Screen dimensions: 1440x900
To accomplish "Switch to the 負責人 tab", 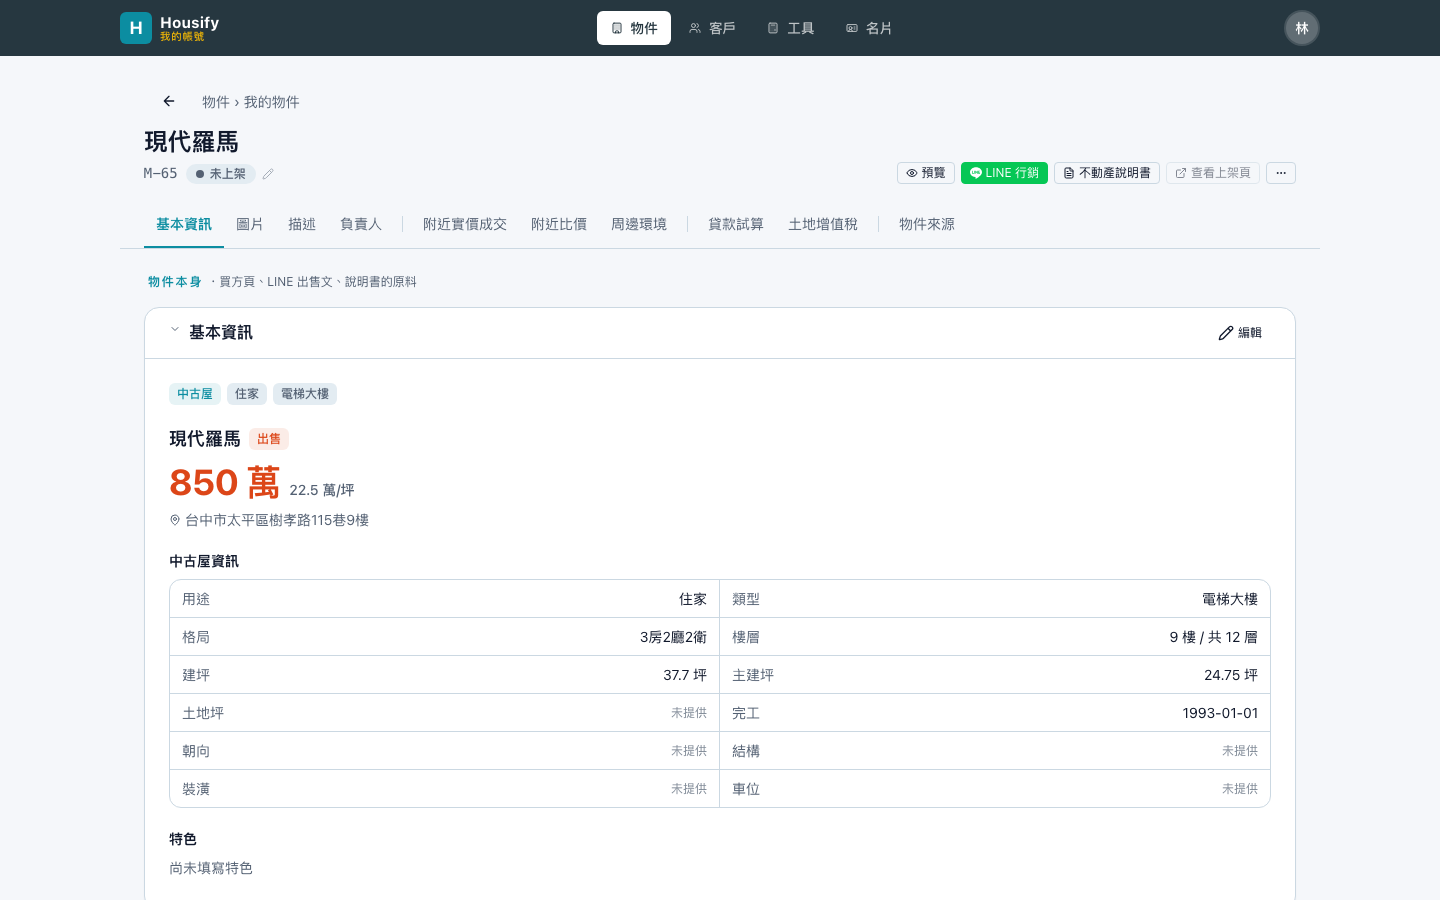I will pos(361,224).
